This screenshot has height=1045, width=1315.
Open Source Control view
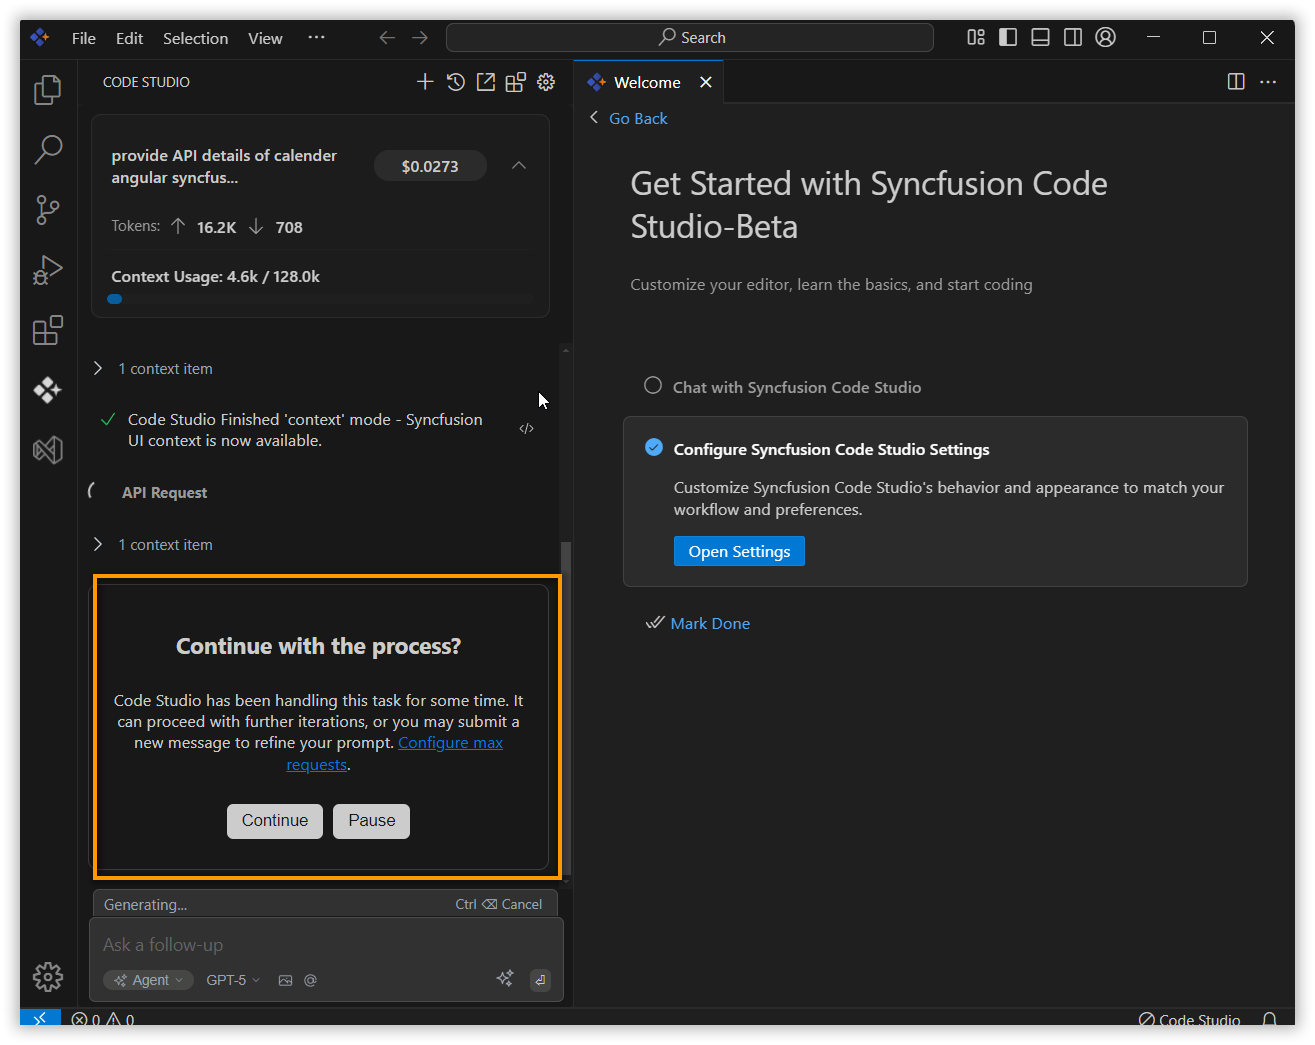tap(47, 210)
